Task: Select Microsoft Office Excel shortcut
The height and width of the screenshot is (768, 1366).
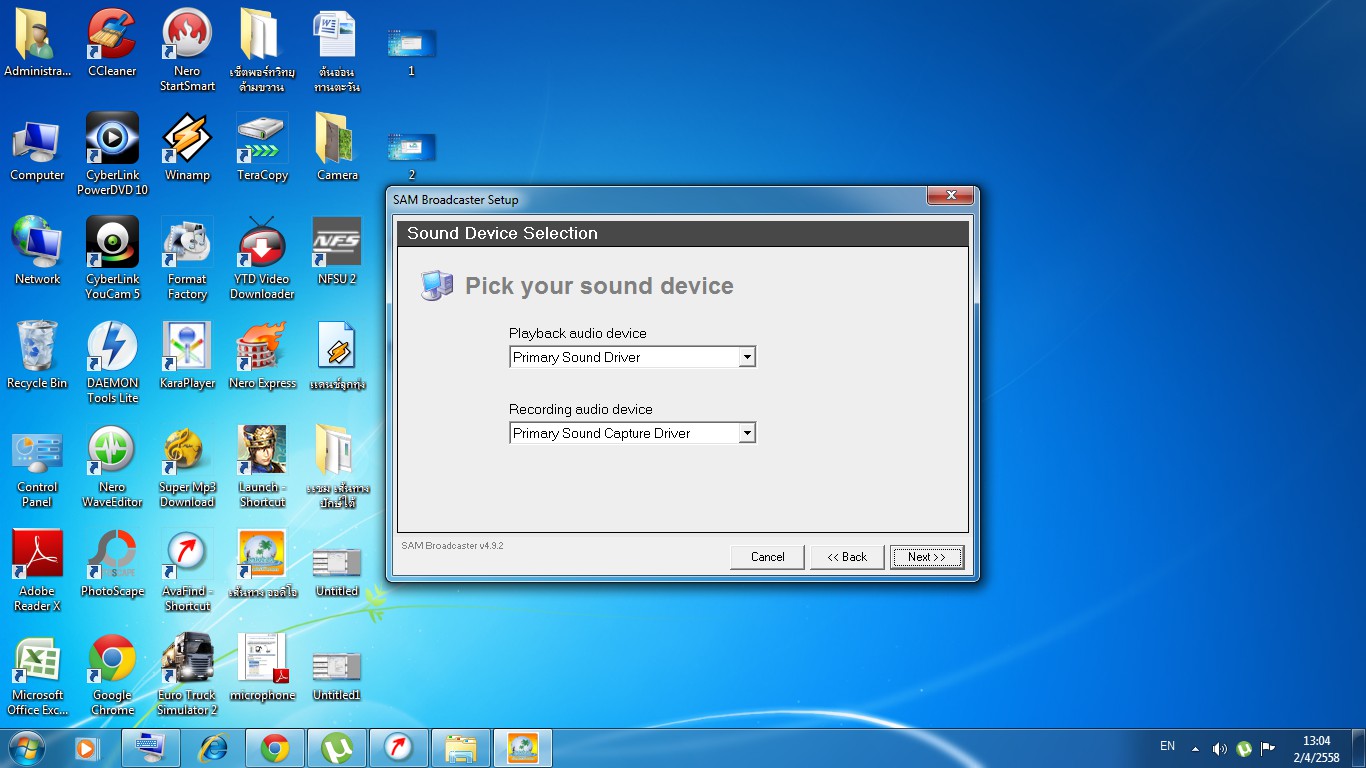Action: 37,674
